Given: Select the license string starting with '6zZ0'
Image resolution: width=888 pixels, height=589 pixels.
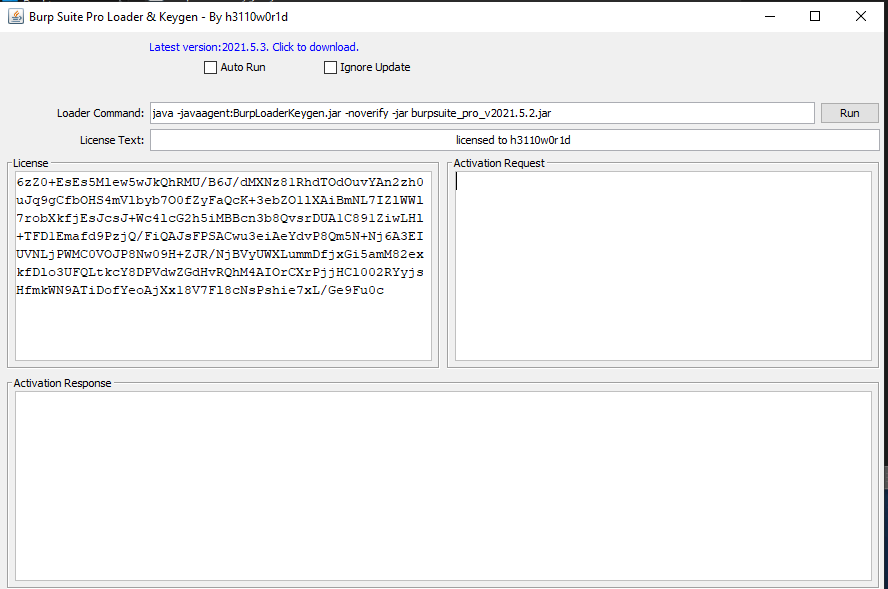Looking at the screenshot, I should (60, 183).
